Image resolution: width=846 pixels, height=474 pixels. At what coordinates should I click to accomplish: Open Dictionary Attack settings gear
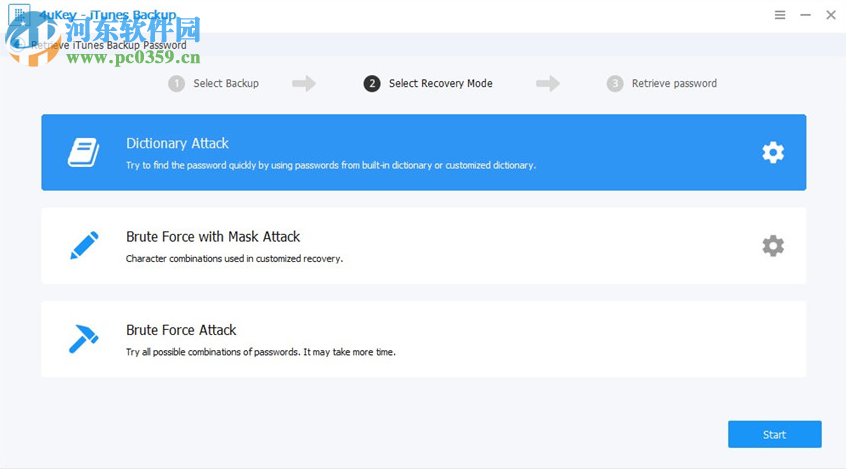click(773, 153)
